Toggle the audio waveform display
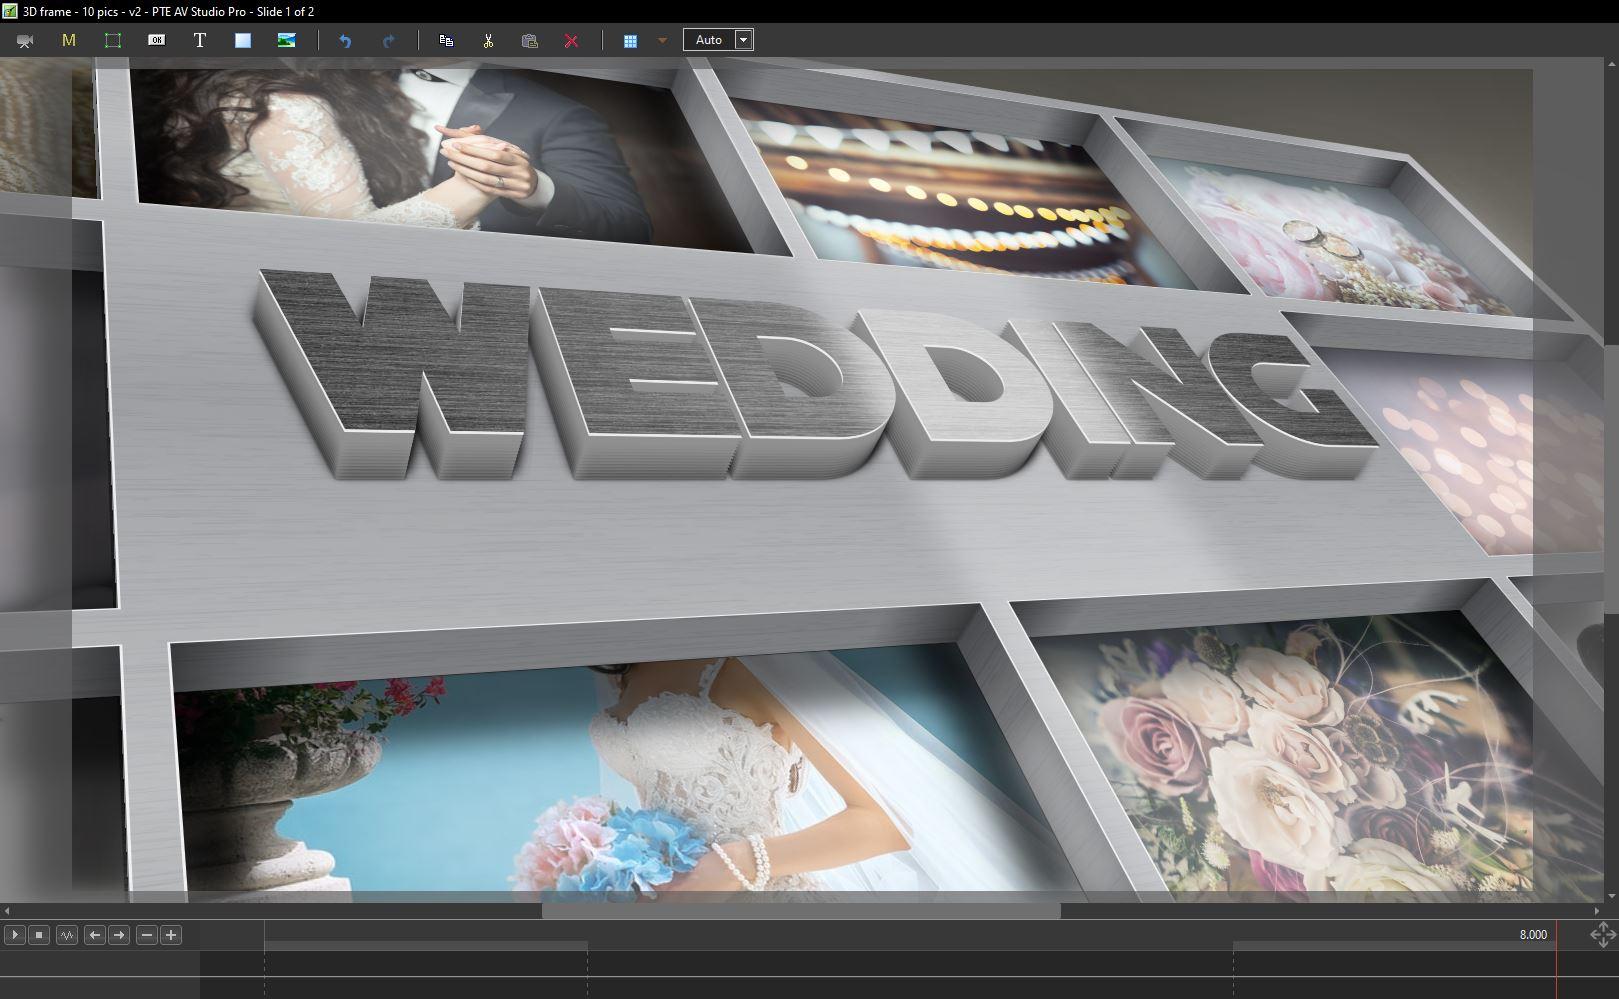 67,935
